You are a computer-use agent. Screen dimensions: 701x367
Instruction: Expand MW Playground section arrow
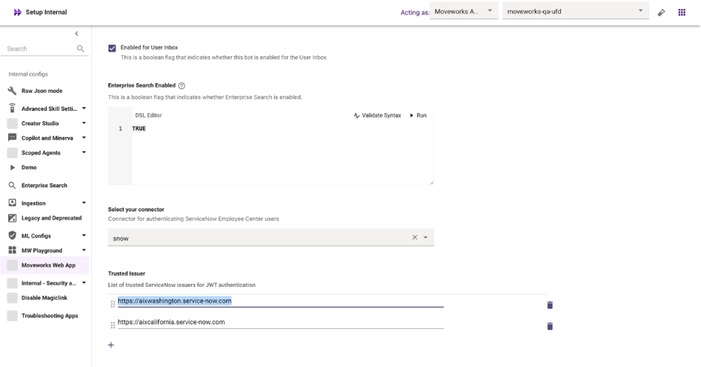click(x=84, y=250)
